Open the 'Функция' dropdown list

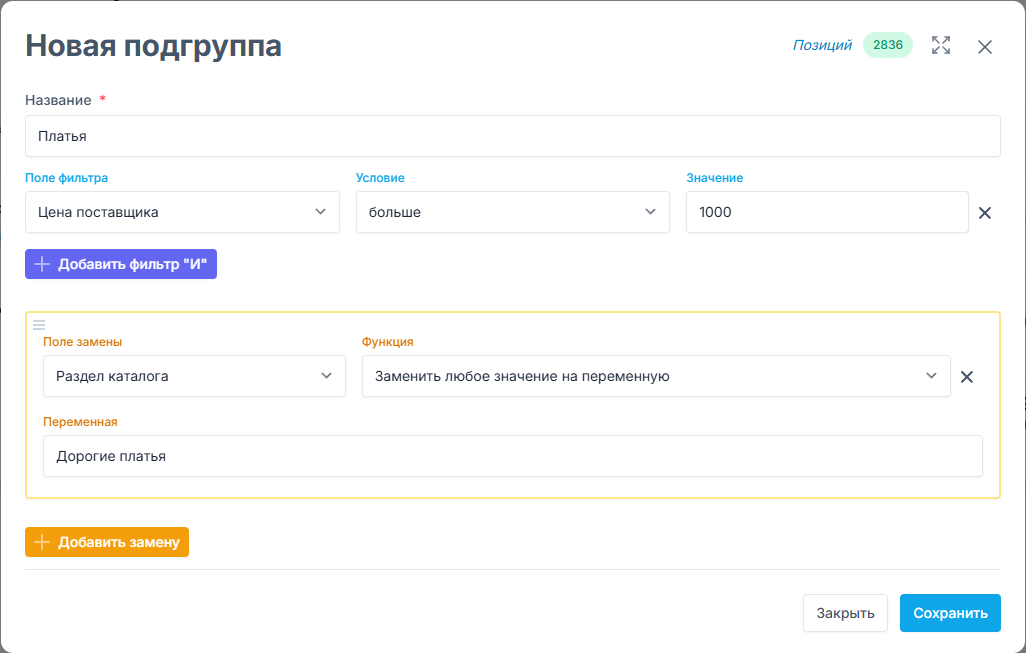coord(655,376)
